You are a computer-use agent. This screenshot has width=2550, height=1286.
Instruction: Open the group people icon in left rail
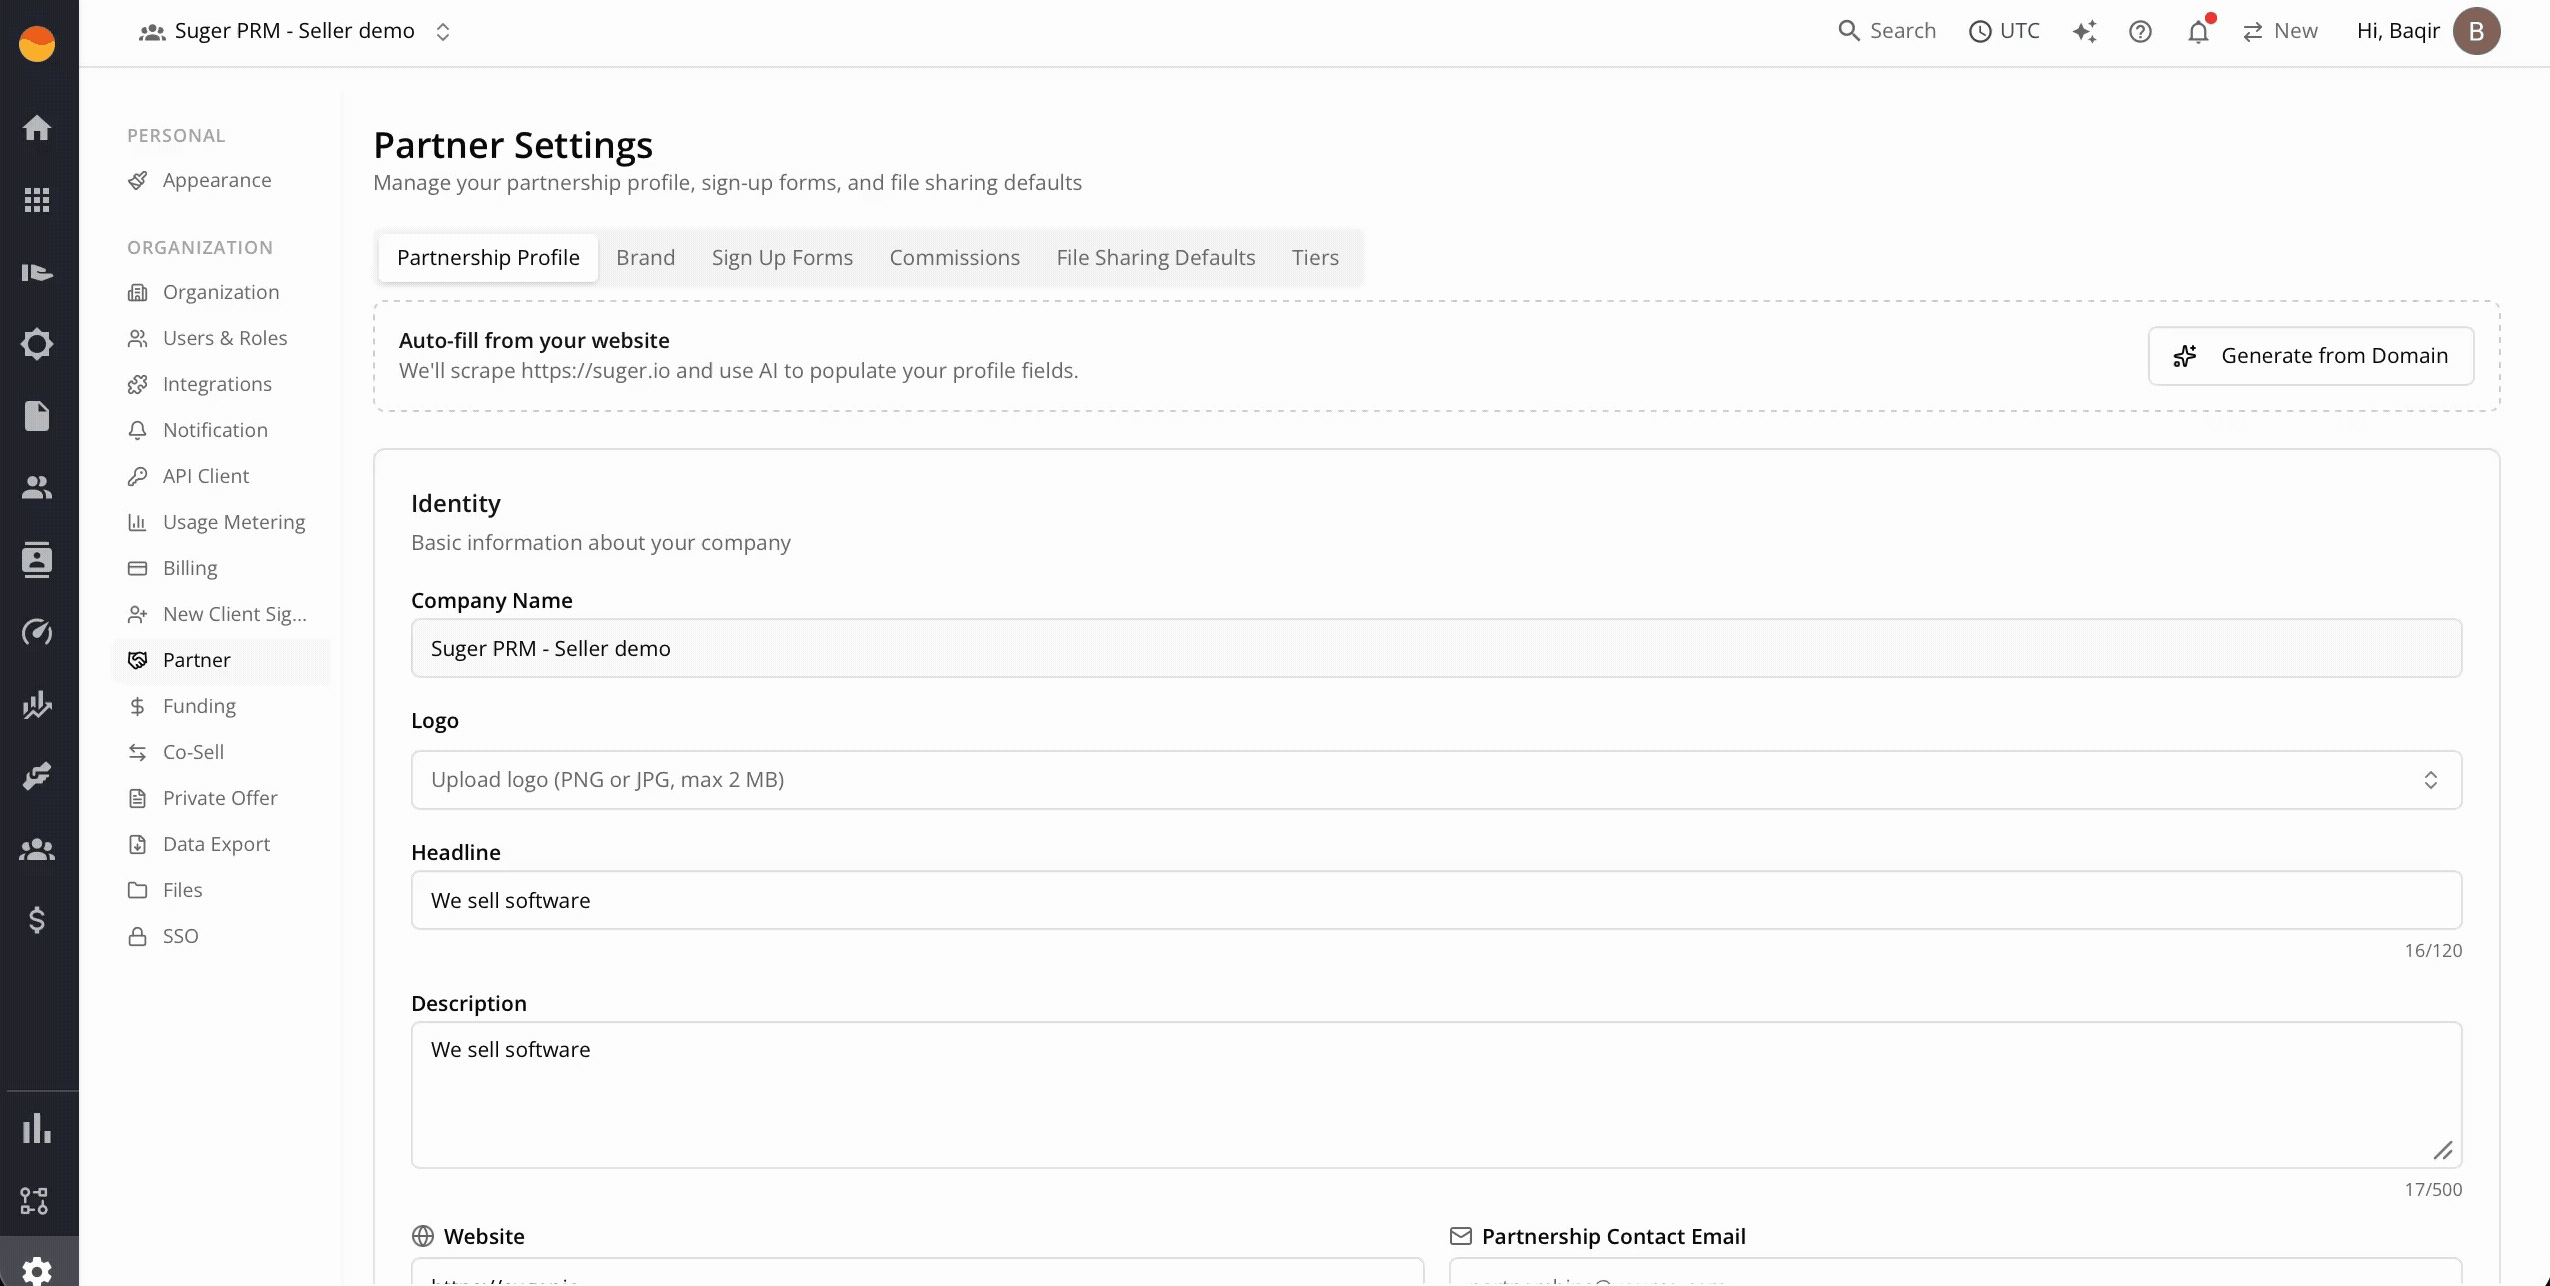click(x=37, y=848)
